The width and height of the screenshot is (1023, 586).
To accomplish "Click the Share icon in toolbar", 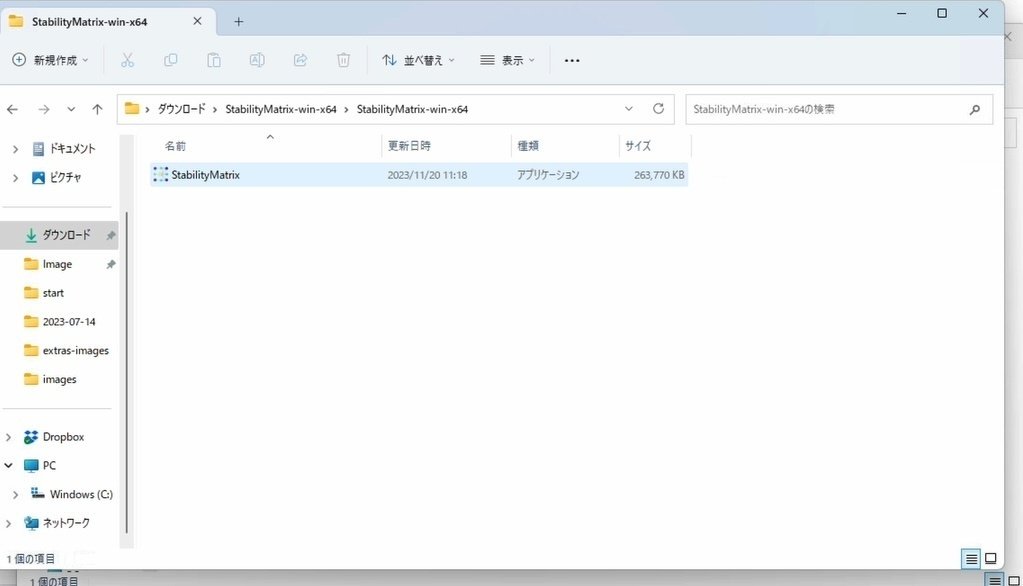I will tap(300, 60).
